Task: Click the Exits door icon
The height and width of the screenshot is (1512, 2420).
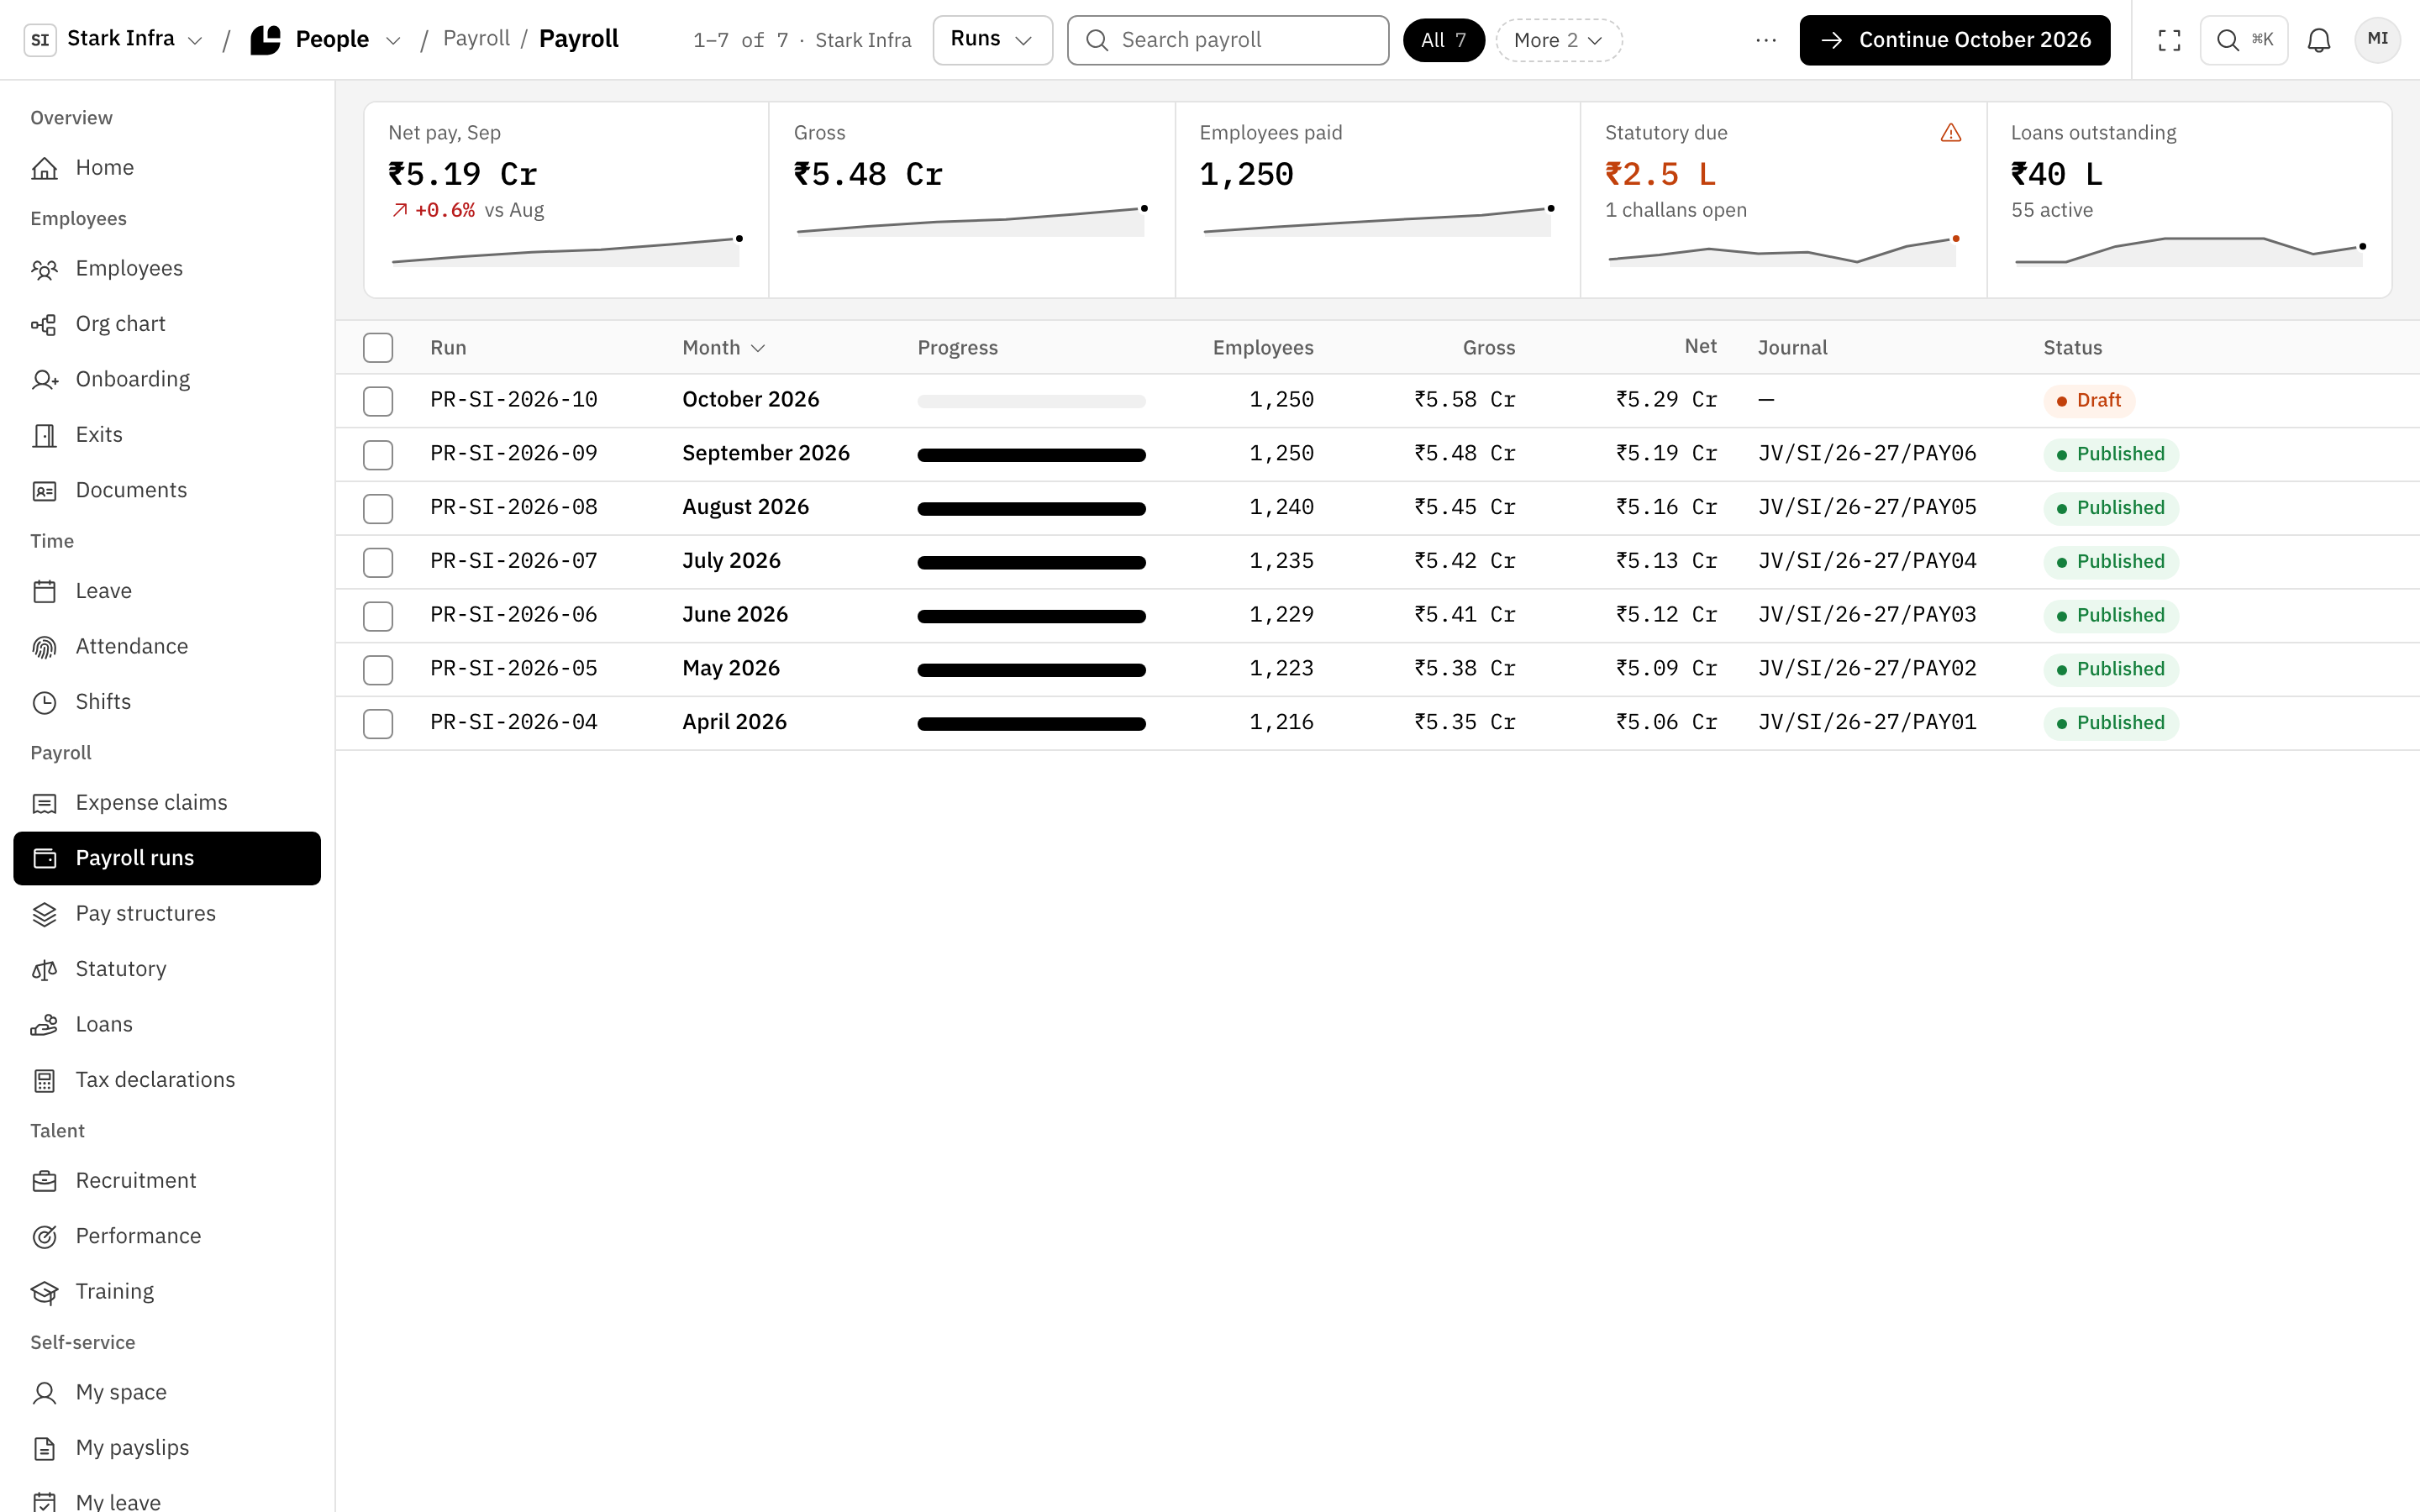Action: [44, 435]
